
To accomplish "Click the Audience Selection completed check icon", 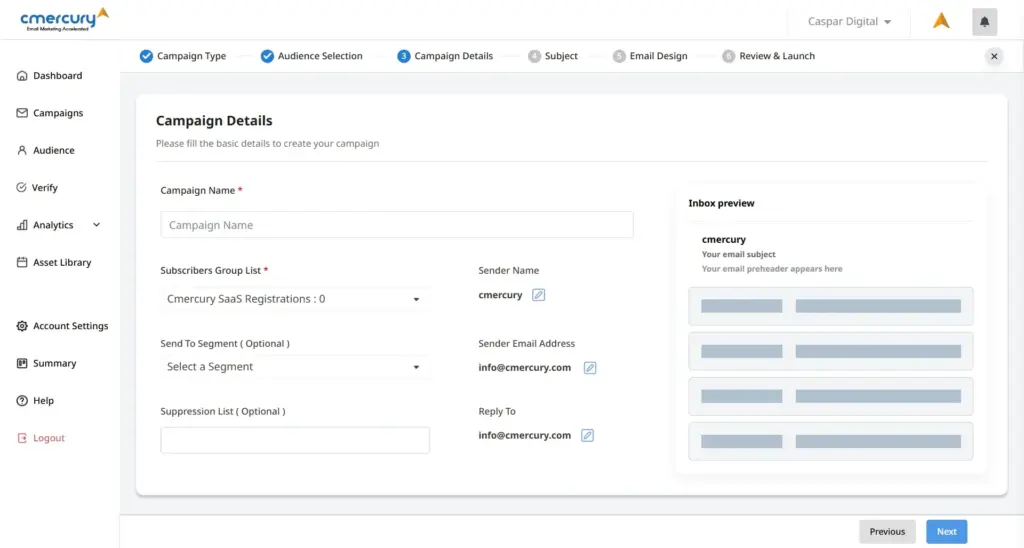I will click(267, 56).
